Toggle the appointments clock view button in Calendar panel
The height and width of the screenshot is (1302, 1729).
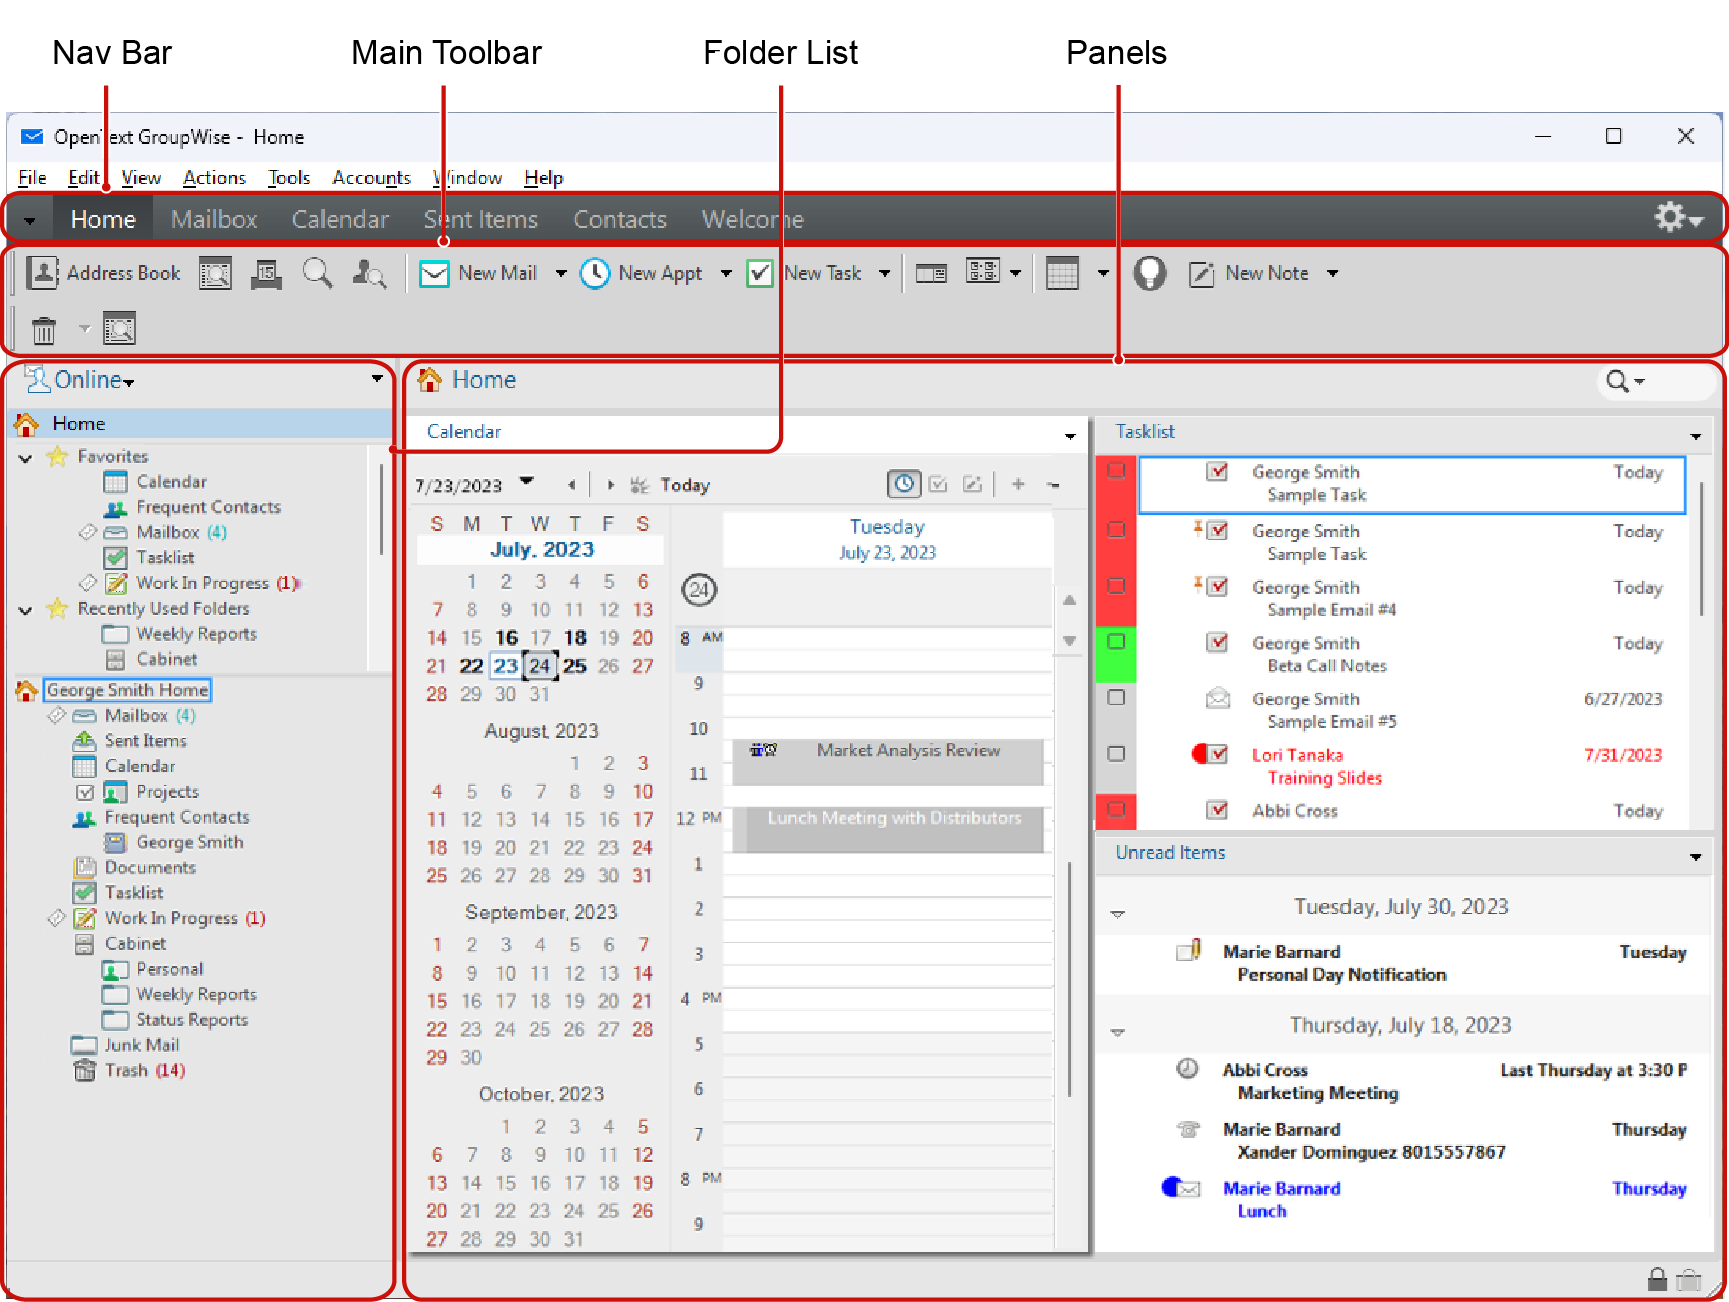tap(904, 484)
